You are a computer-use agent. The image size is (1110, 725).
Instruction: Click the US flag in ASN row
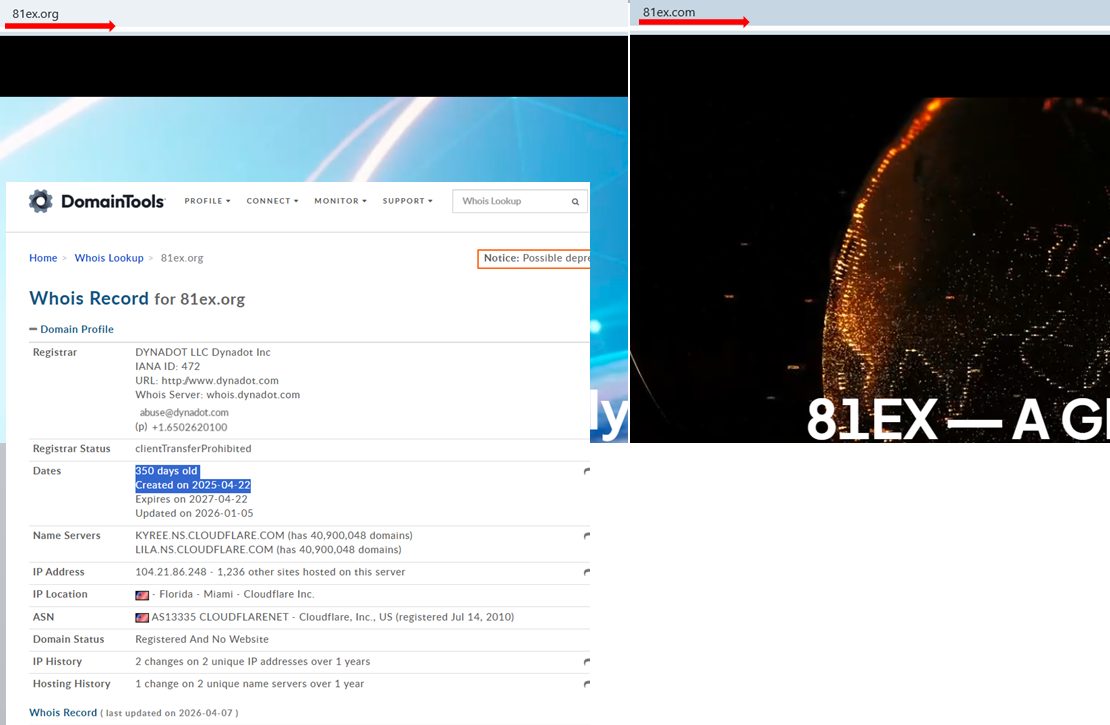point(142,618)
